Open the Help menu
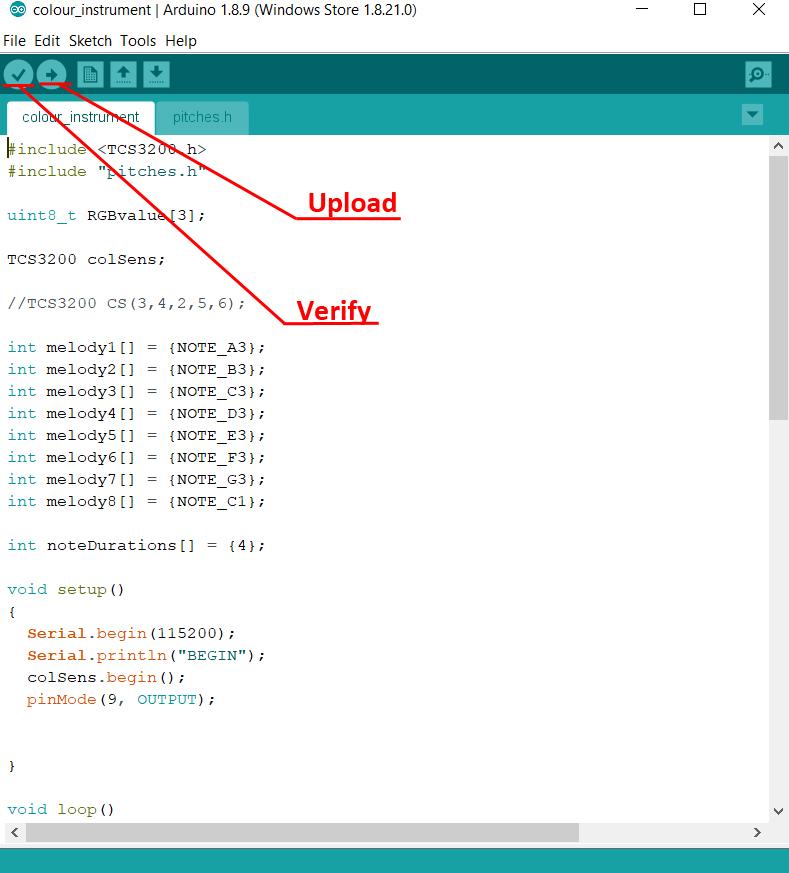The width and height of the screenshot is (789, 873). click(x=181, y=41)
